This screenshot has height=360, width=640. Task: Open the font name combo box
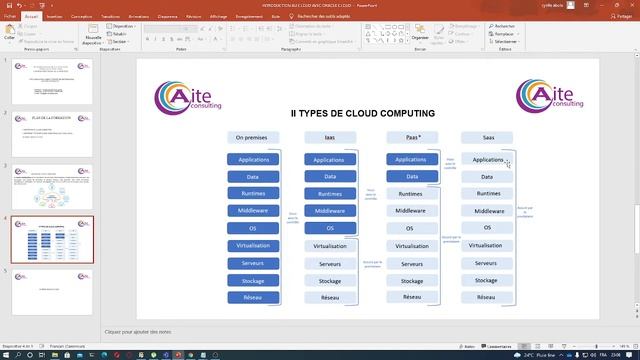(163, 29)
